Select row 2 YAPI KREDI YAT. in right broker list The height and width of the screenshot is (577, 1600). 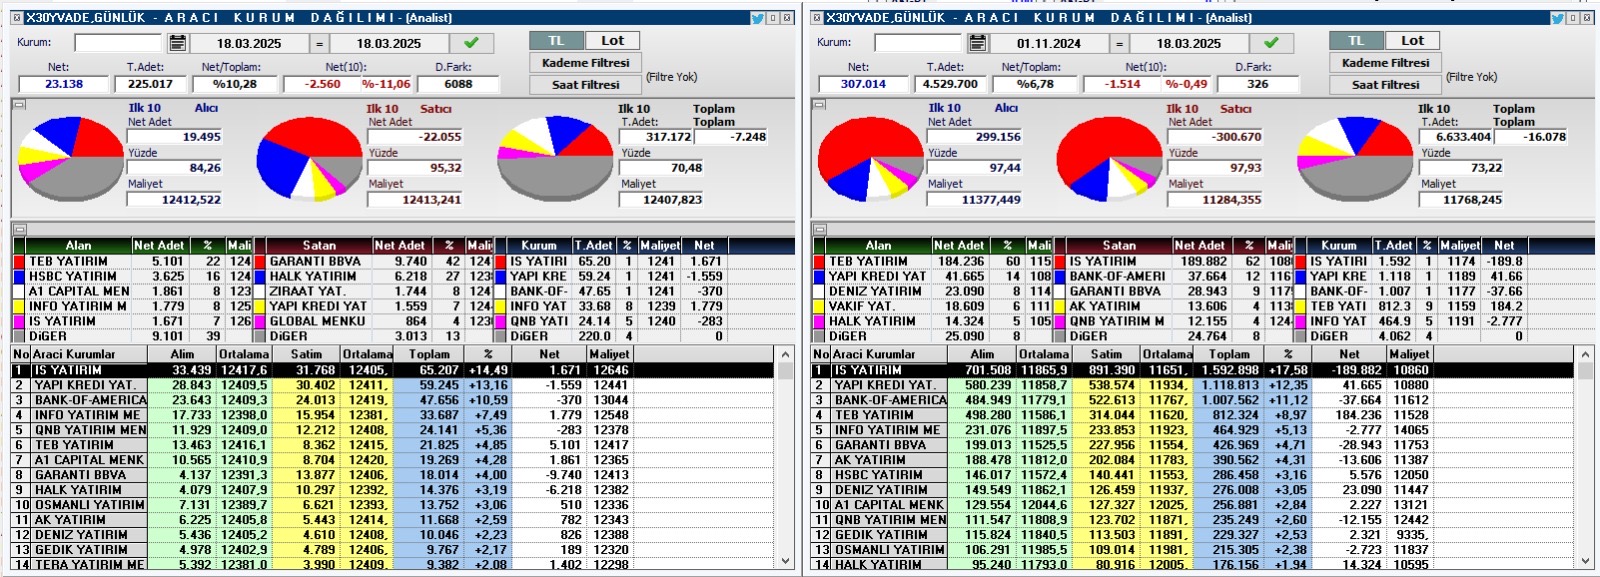[x=1193, y=385]
